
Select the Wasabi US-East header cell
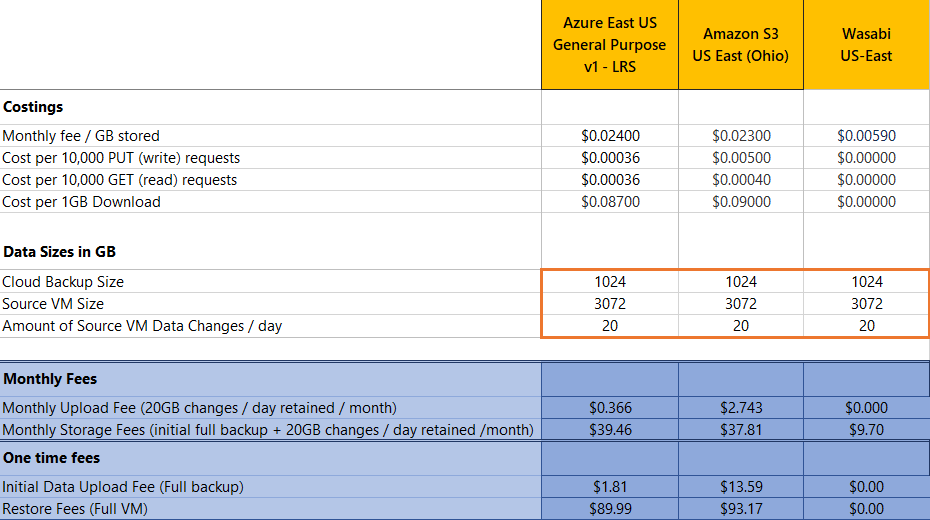coord(867,44)
